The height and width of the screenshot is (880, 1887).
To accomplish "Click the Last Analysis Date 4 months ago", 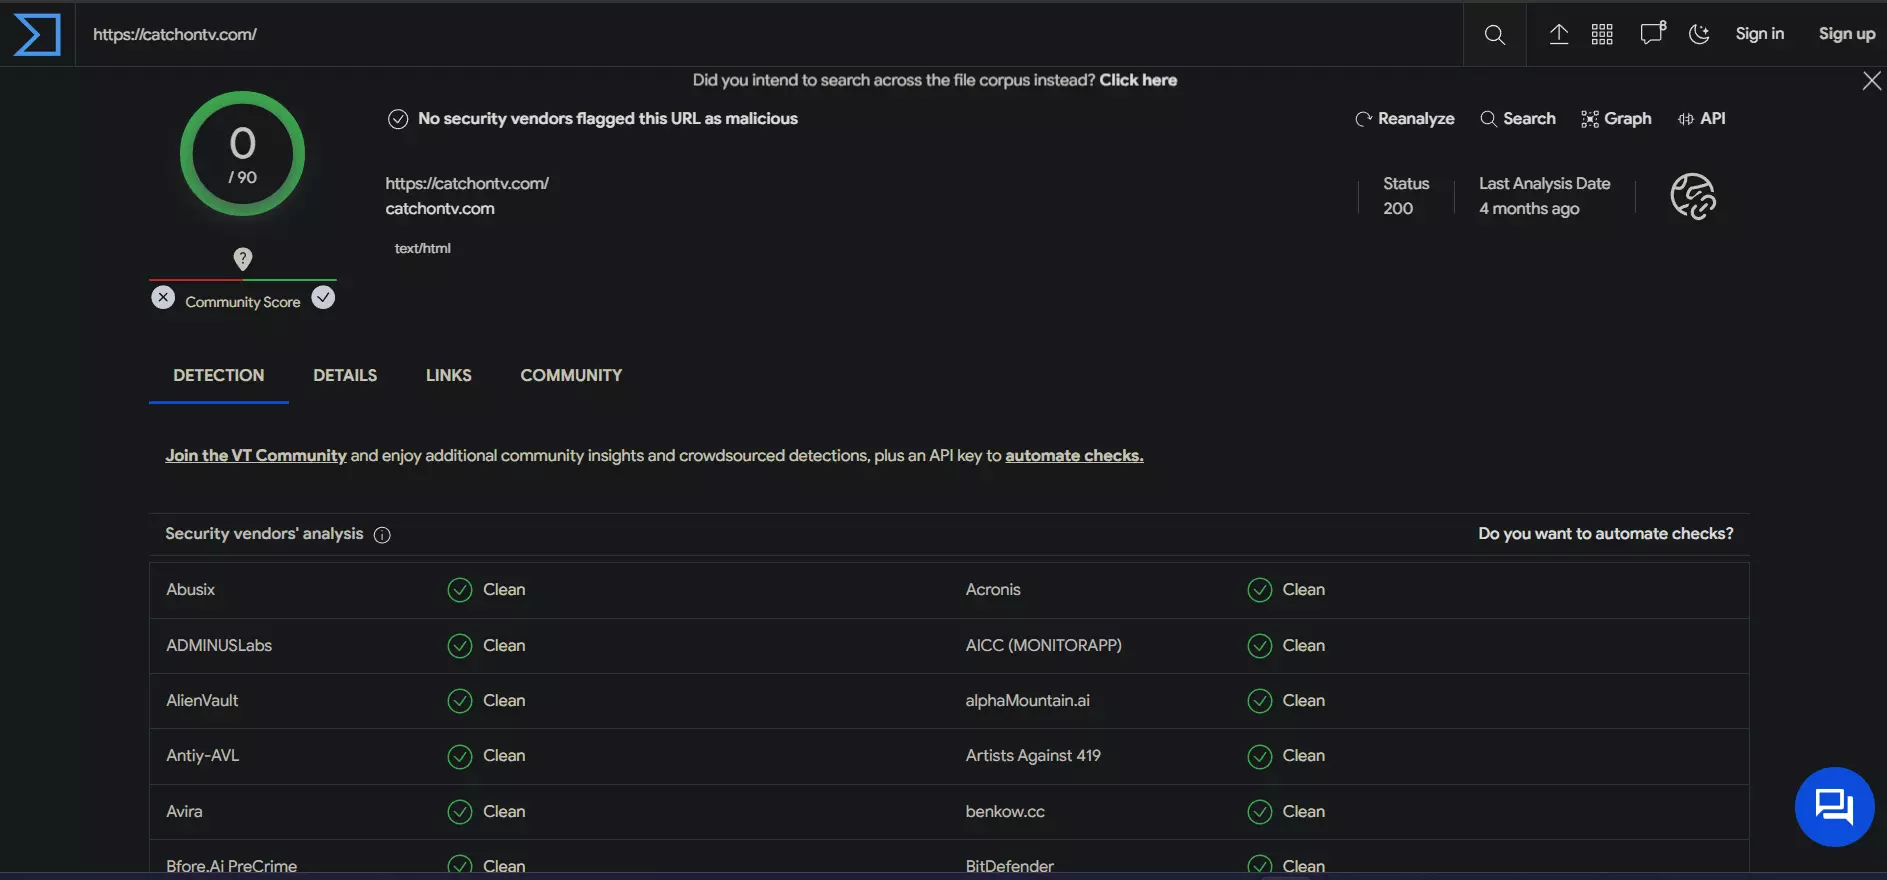I will tap(1529, 209).
